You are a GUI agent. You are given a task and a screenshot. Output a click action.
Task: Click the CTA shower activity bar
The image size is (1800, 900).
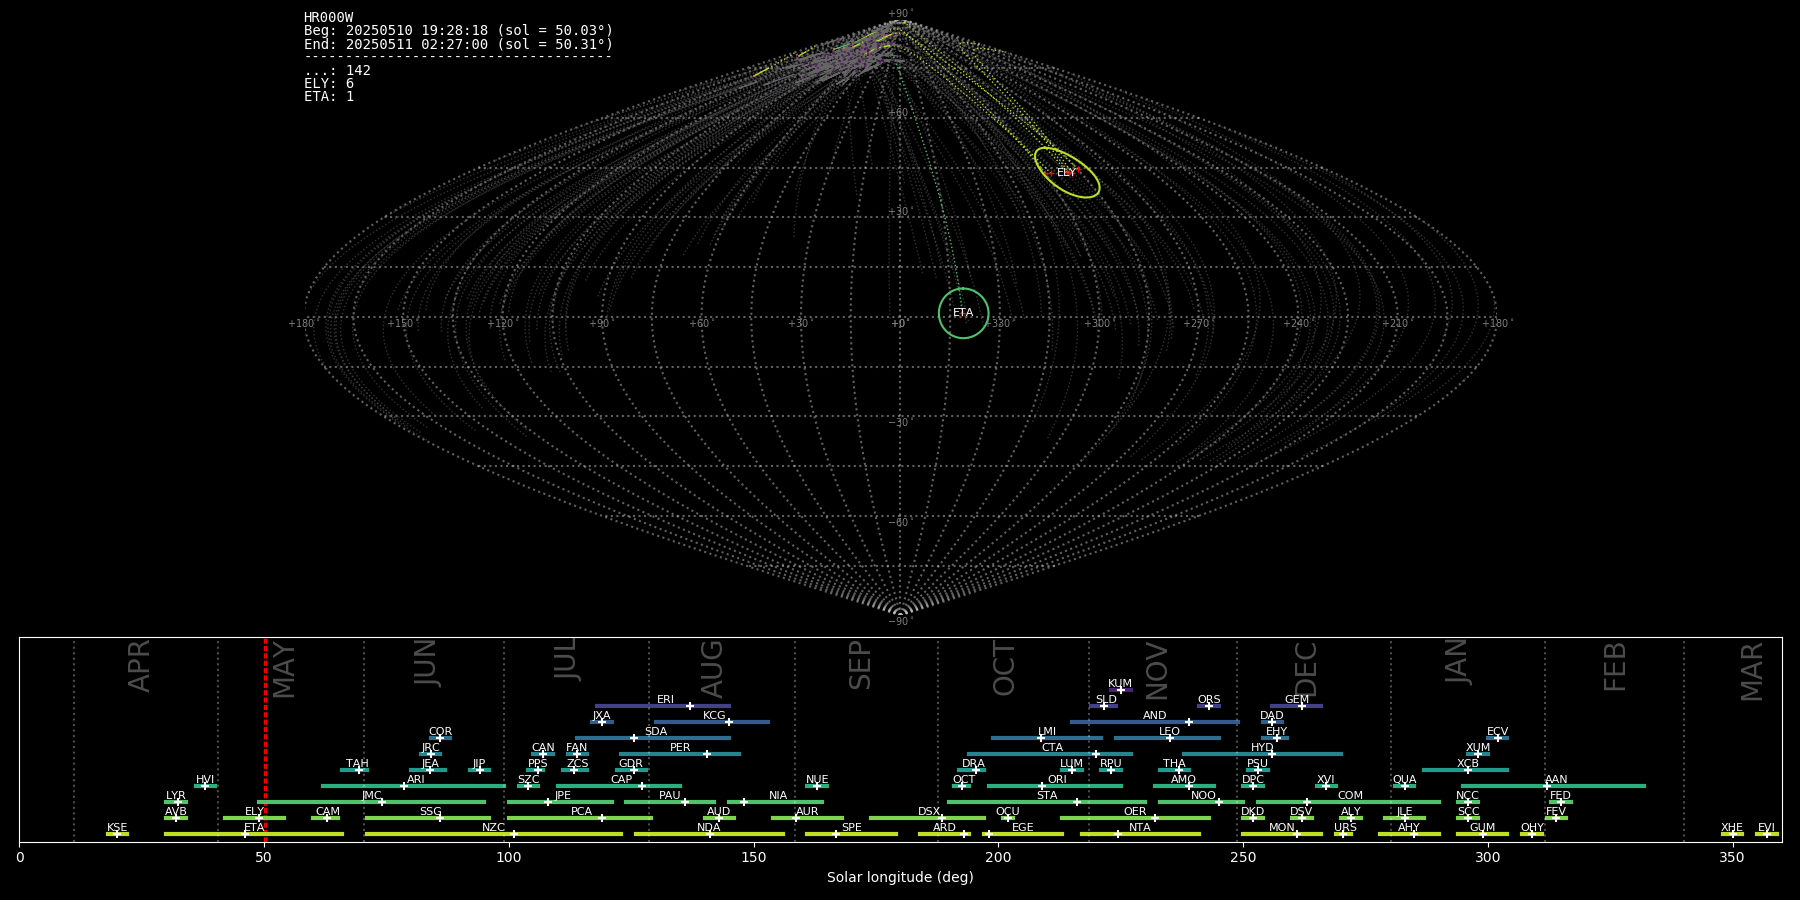(1050, 754)
